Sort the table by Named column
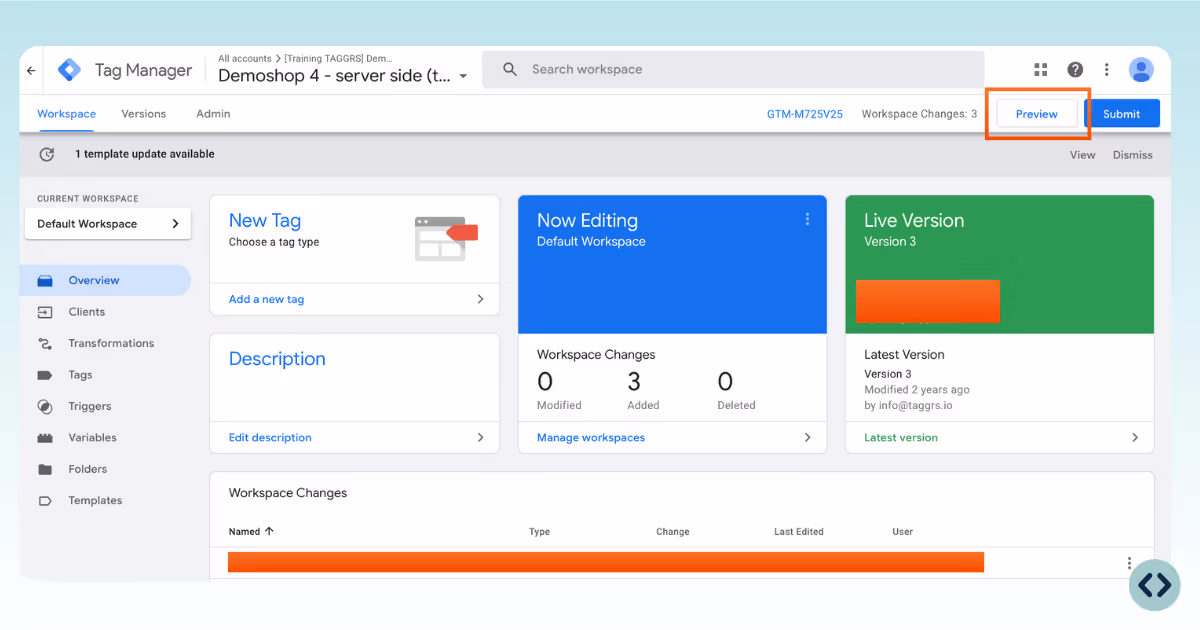The height and width of the screenshot is (630, 1200). click(251, 532)
